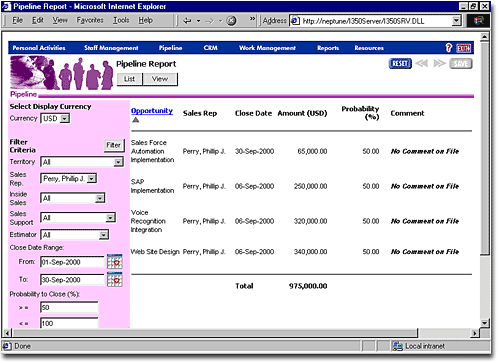This screenshot has height=363, width=500.
Task: Open the Territory dropdown
Action: click(118, 162)
